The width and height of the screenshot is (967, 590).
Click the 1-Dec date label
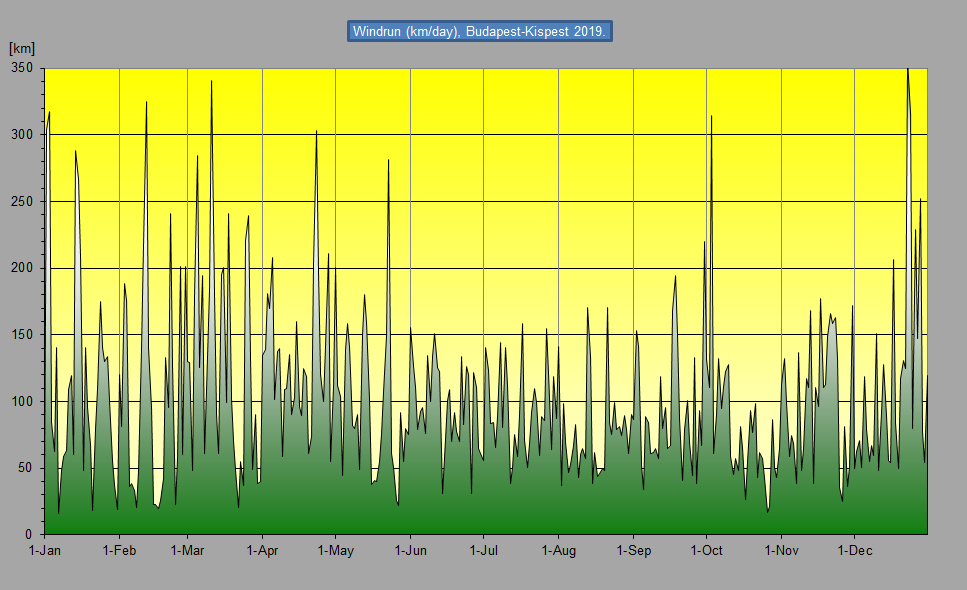854,551
